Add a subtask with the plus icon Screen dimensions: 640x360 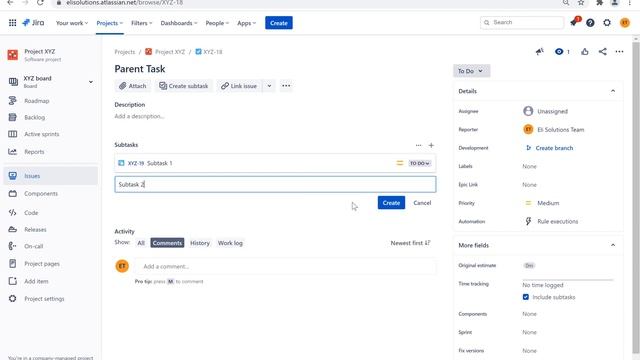[431, 145]
